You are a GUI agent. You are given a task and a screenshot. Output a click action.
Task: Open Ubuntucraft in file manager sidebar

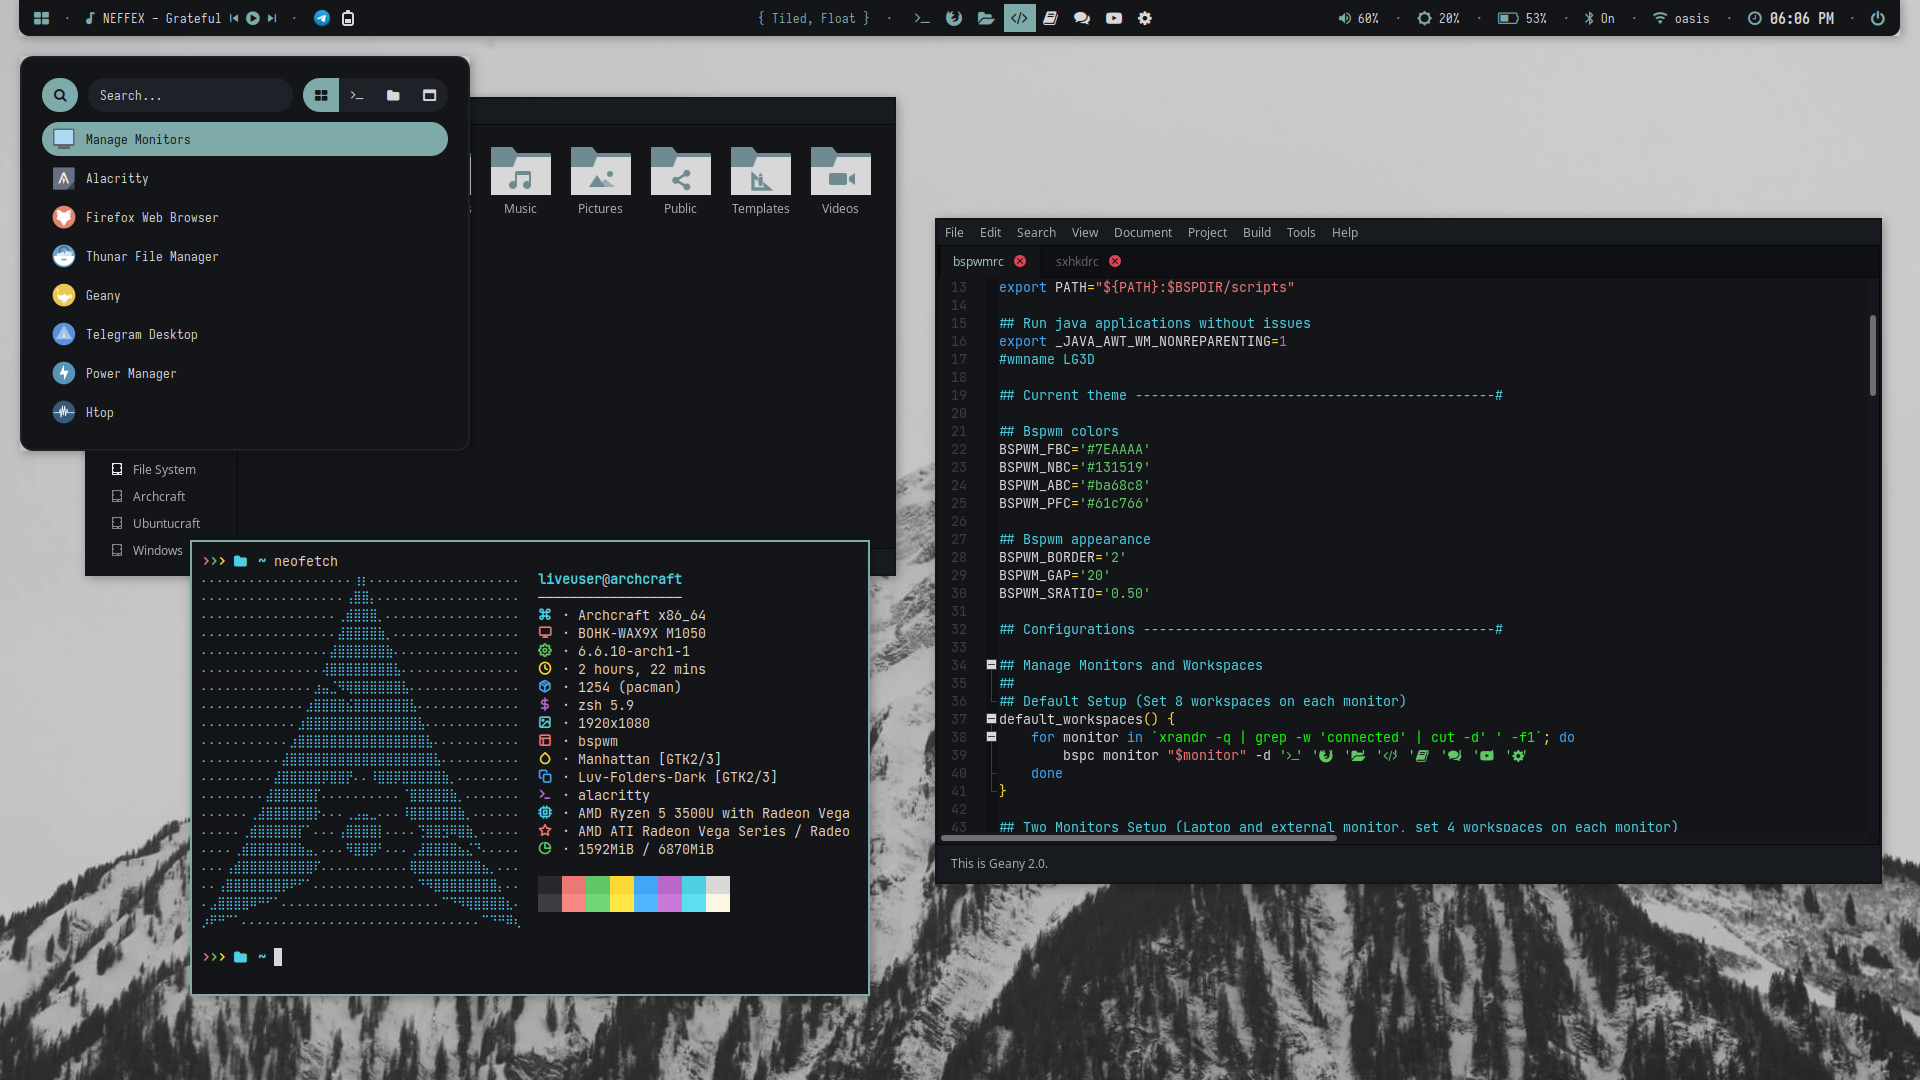coord(166,523)
